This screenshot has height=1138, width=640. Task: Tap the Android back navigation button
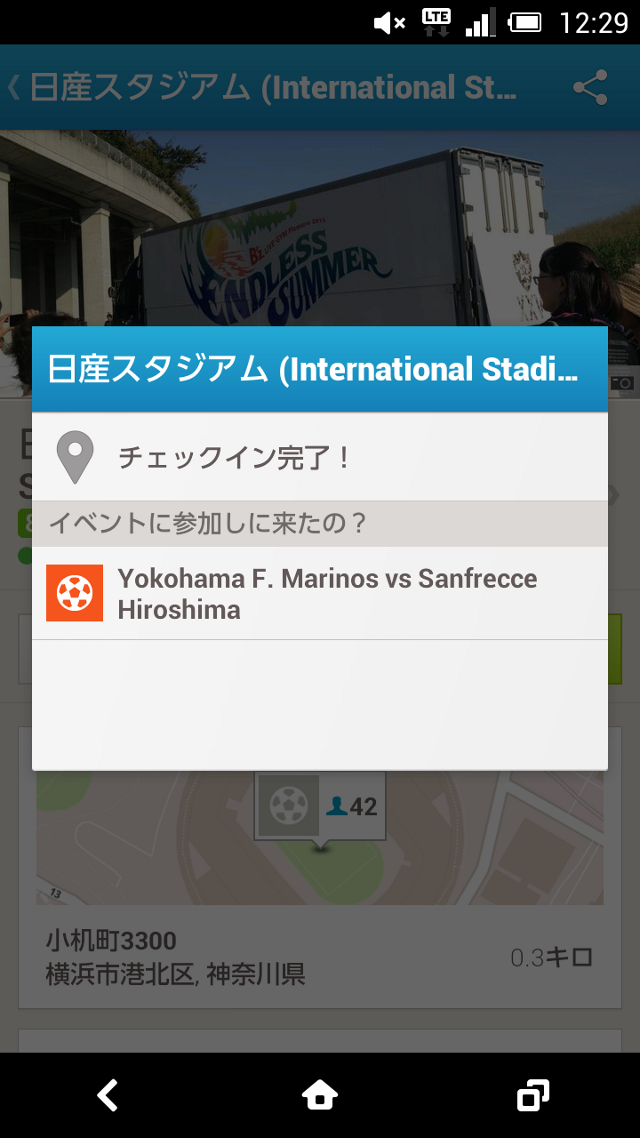tap(107, 1095)
